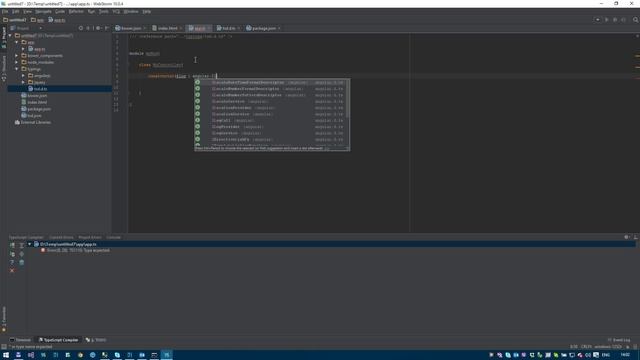640x360 pixels.
Task: Click the active WebStorm taskbar icon
Action: tap(167, 355)
